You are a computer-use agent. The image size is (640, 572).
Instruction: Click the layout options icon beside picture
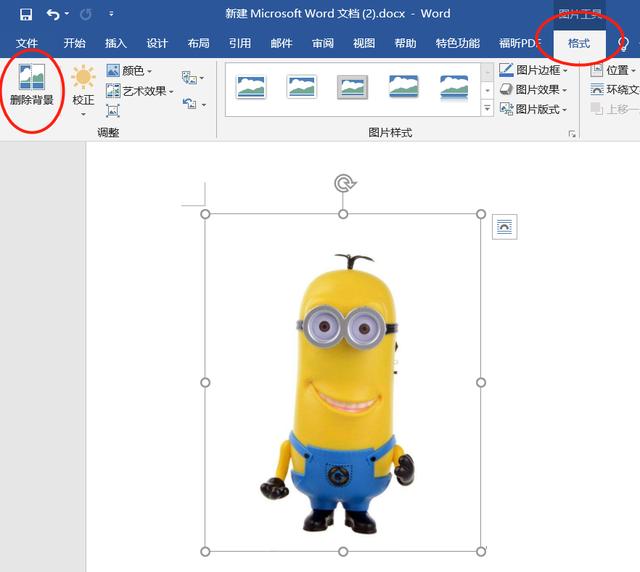505,228
